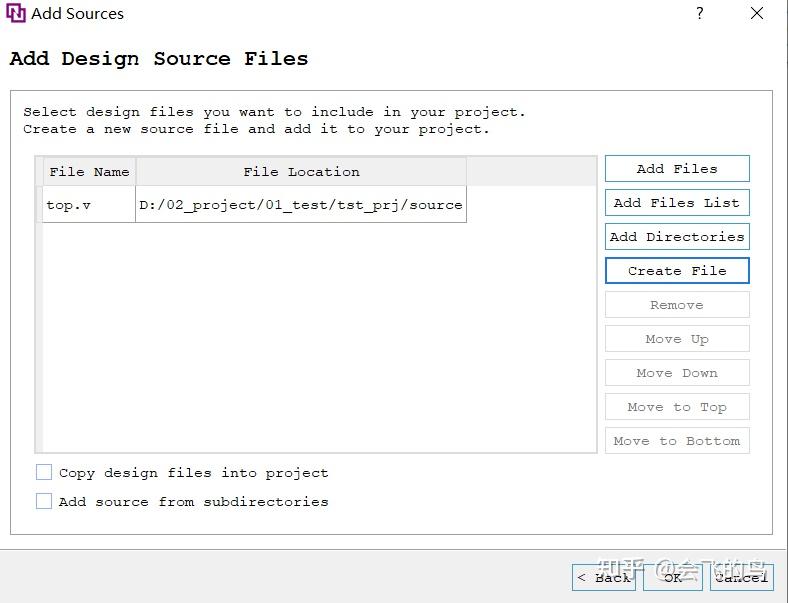
Task: Click Move to Bottom
Action: (677, 441)
